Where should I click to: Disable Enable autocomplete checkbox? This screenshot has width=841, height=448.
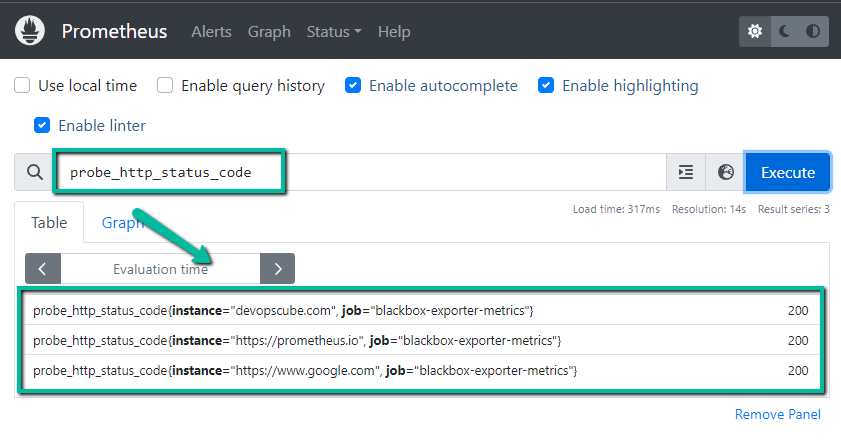tap(352, 85)
